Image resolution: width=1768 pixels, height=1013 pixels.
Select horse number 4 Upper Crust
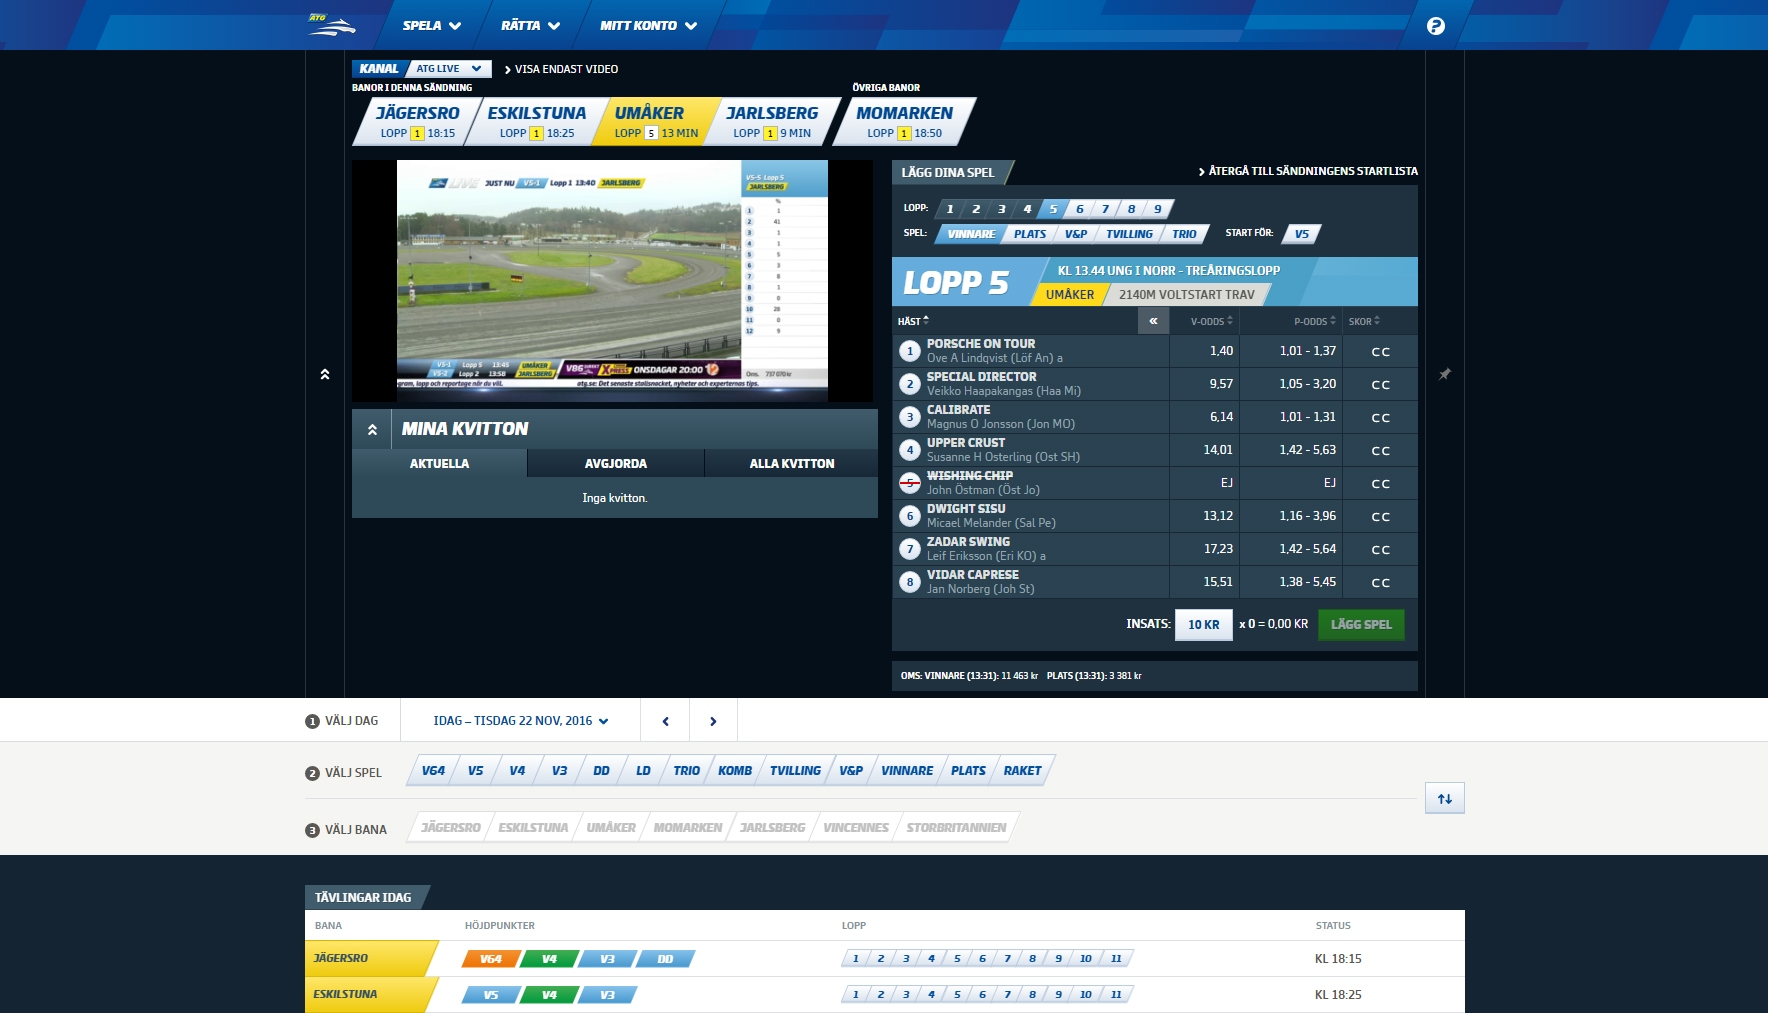click(x=909, y=450)
